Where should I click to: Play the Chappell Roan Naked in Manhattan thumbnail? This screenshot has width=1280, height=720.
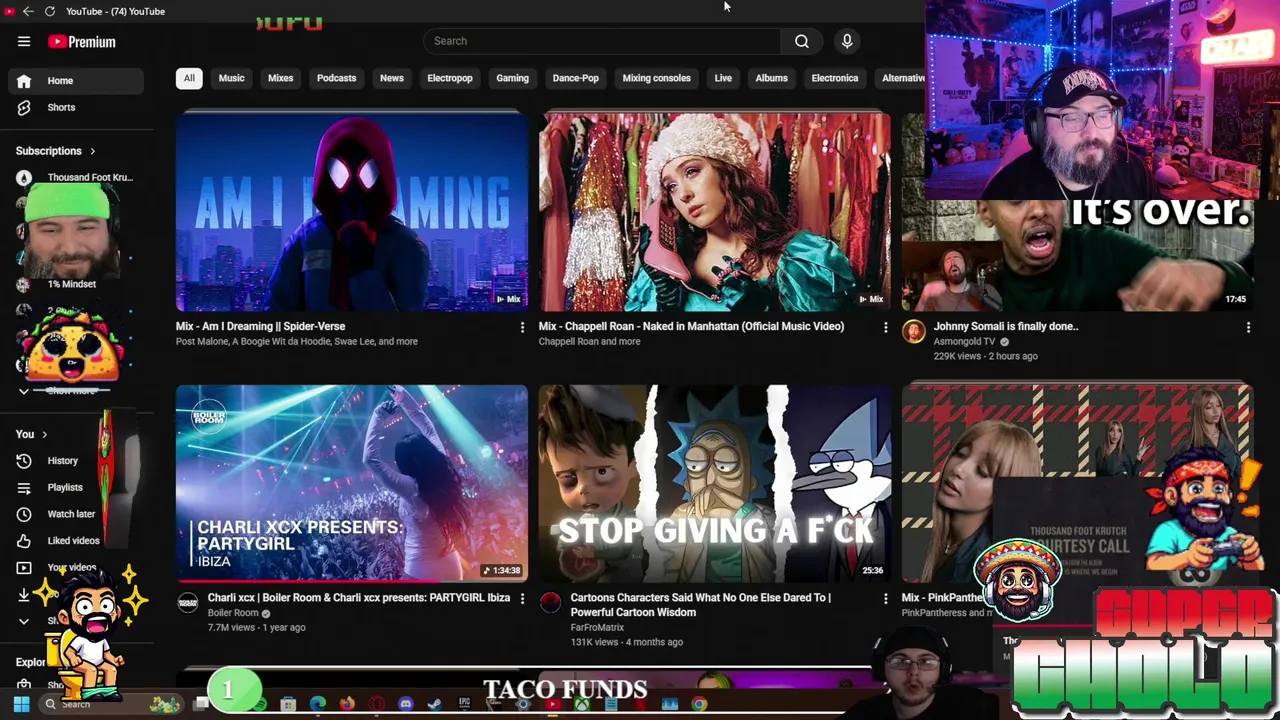click(715, 212)
